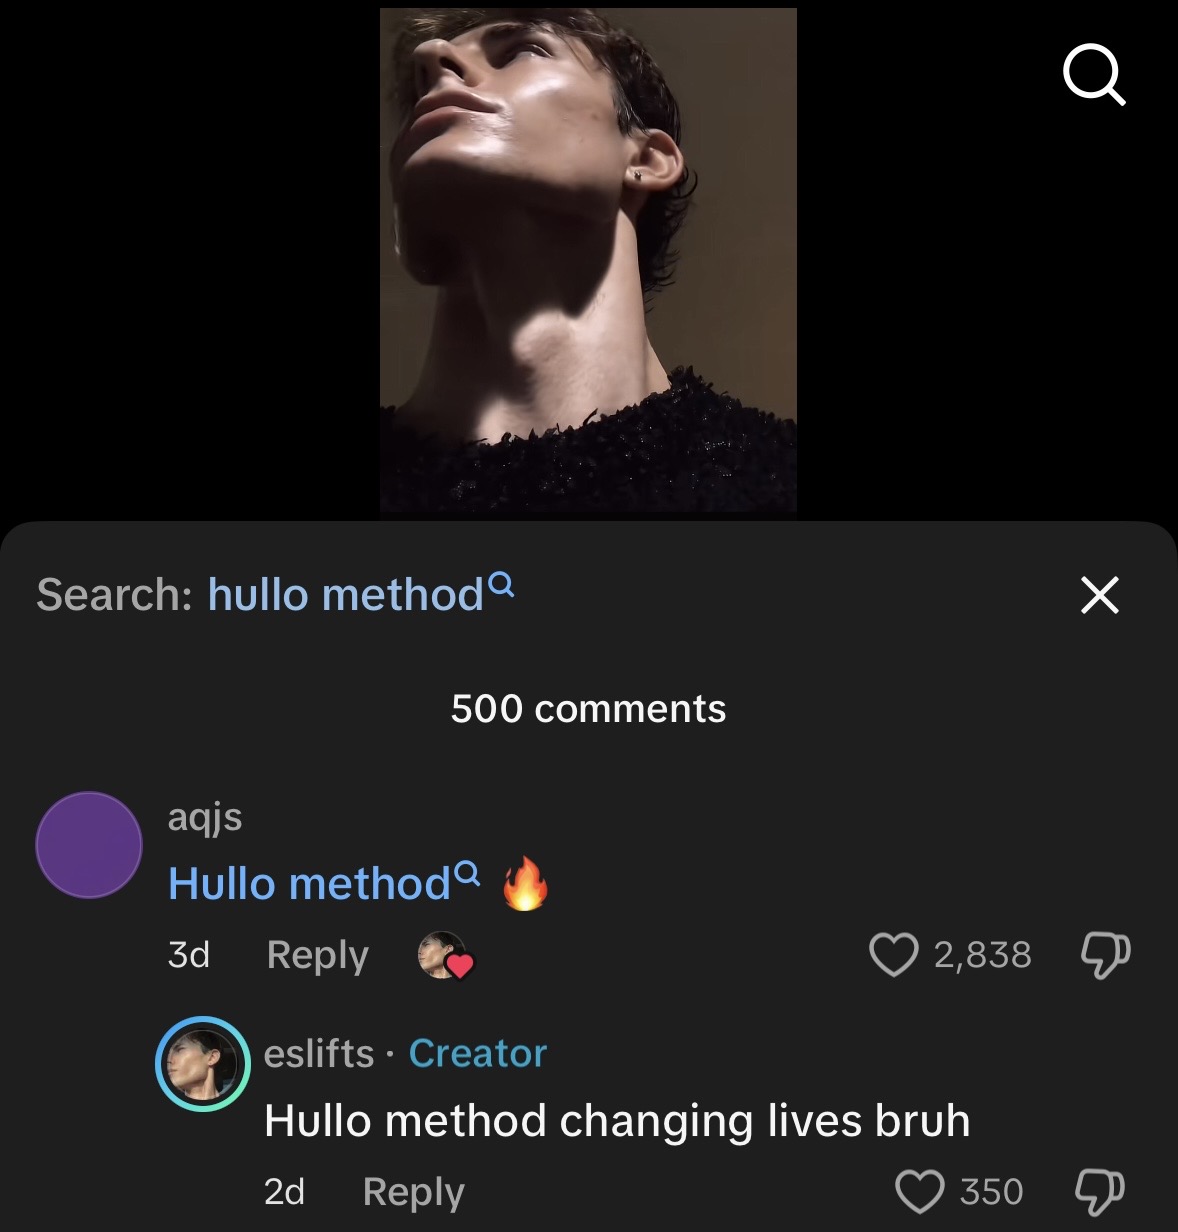Tap the aqjs username
This screenshot has height=1232, width=1178.
coord(205,817)
